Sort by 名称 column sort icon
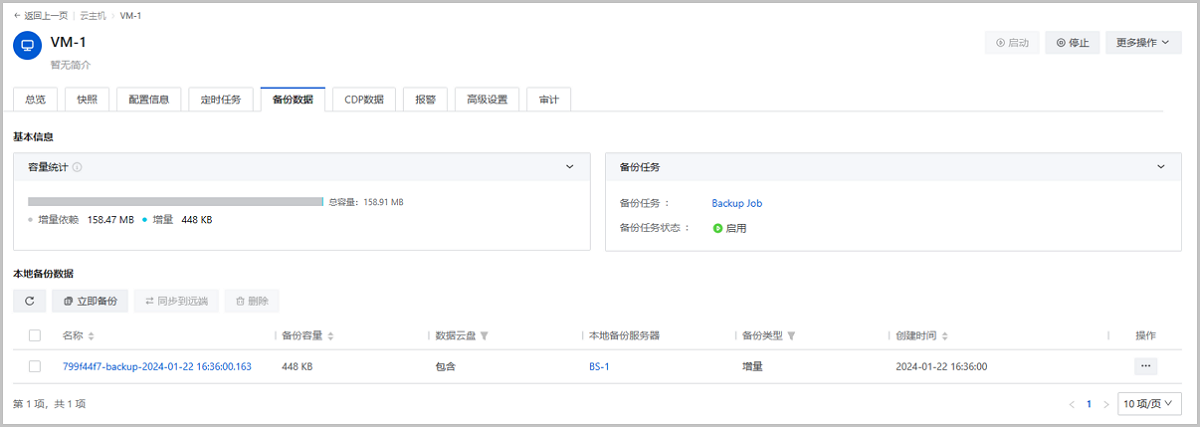The image size is (1200, 427). click(x=91, y=336)
